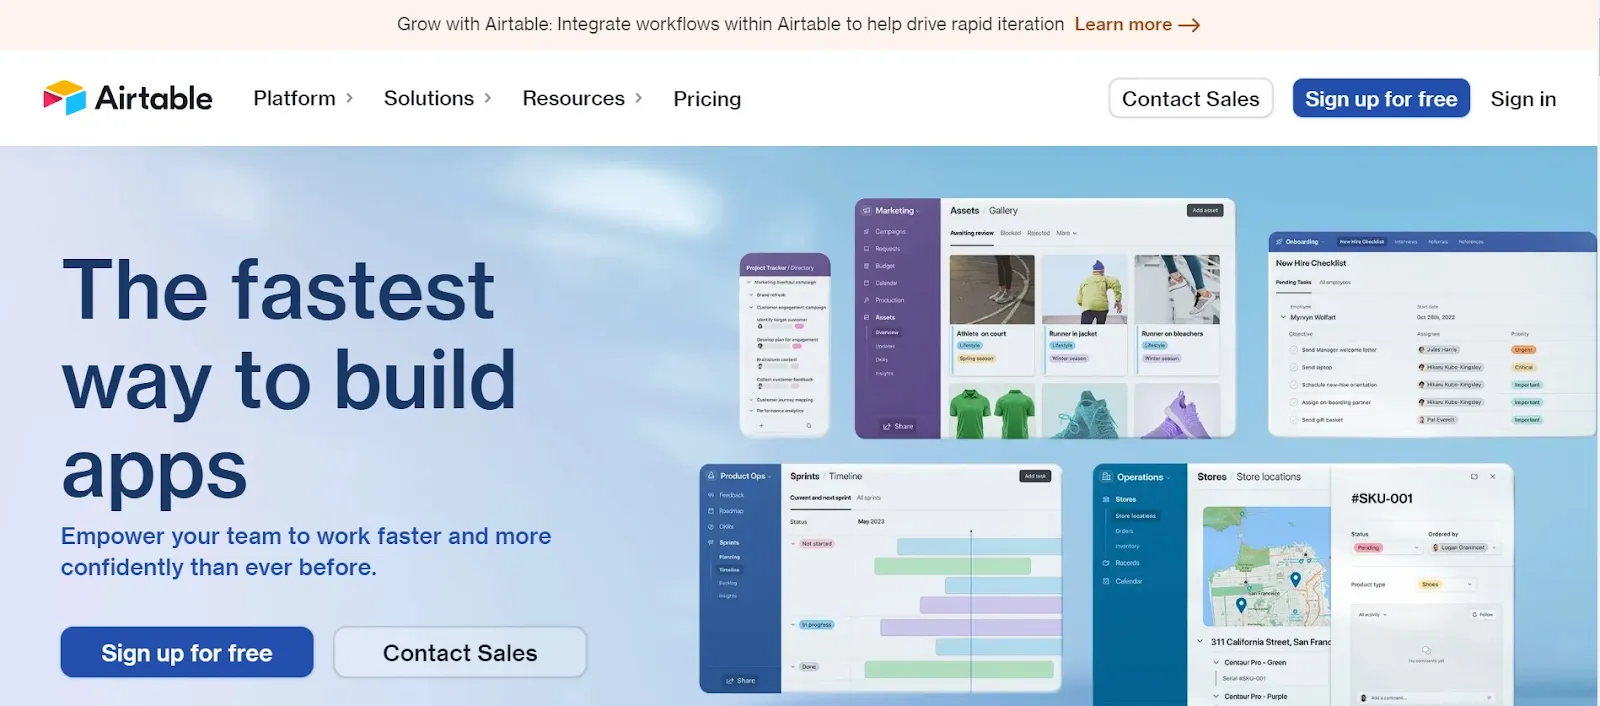Expand the Resources menu in the navigation

click(582, 98)
